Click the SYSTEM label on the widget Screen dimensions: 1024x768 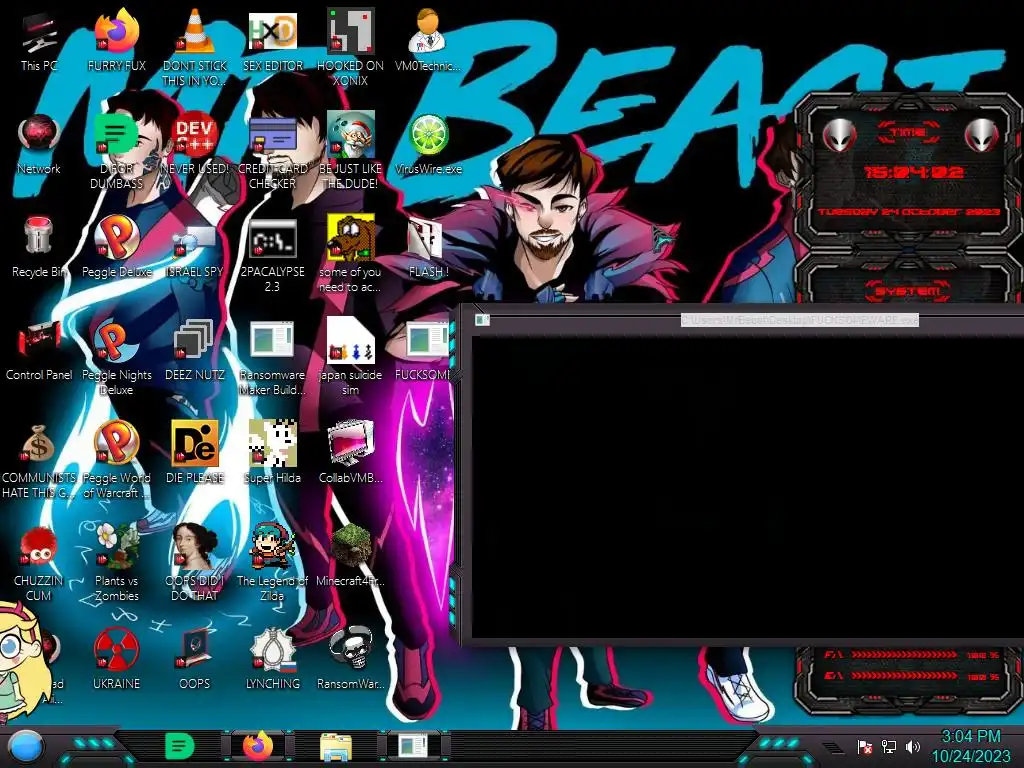[908, 291]
